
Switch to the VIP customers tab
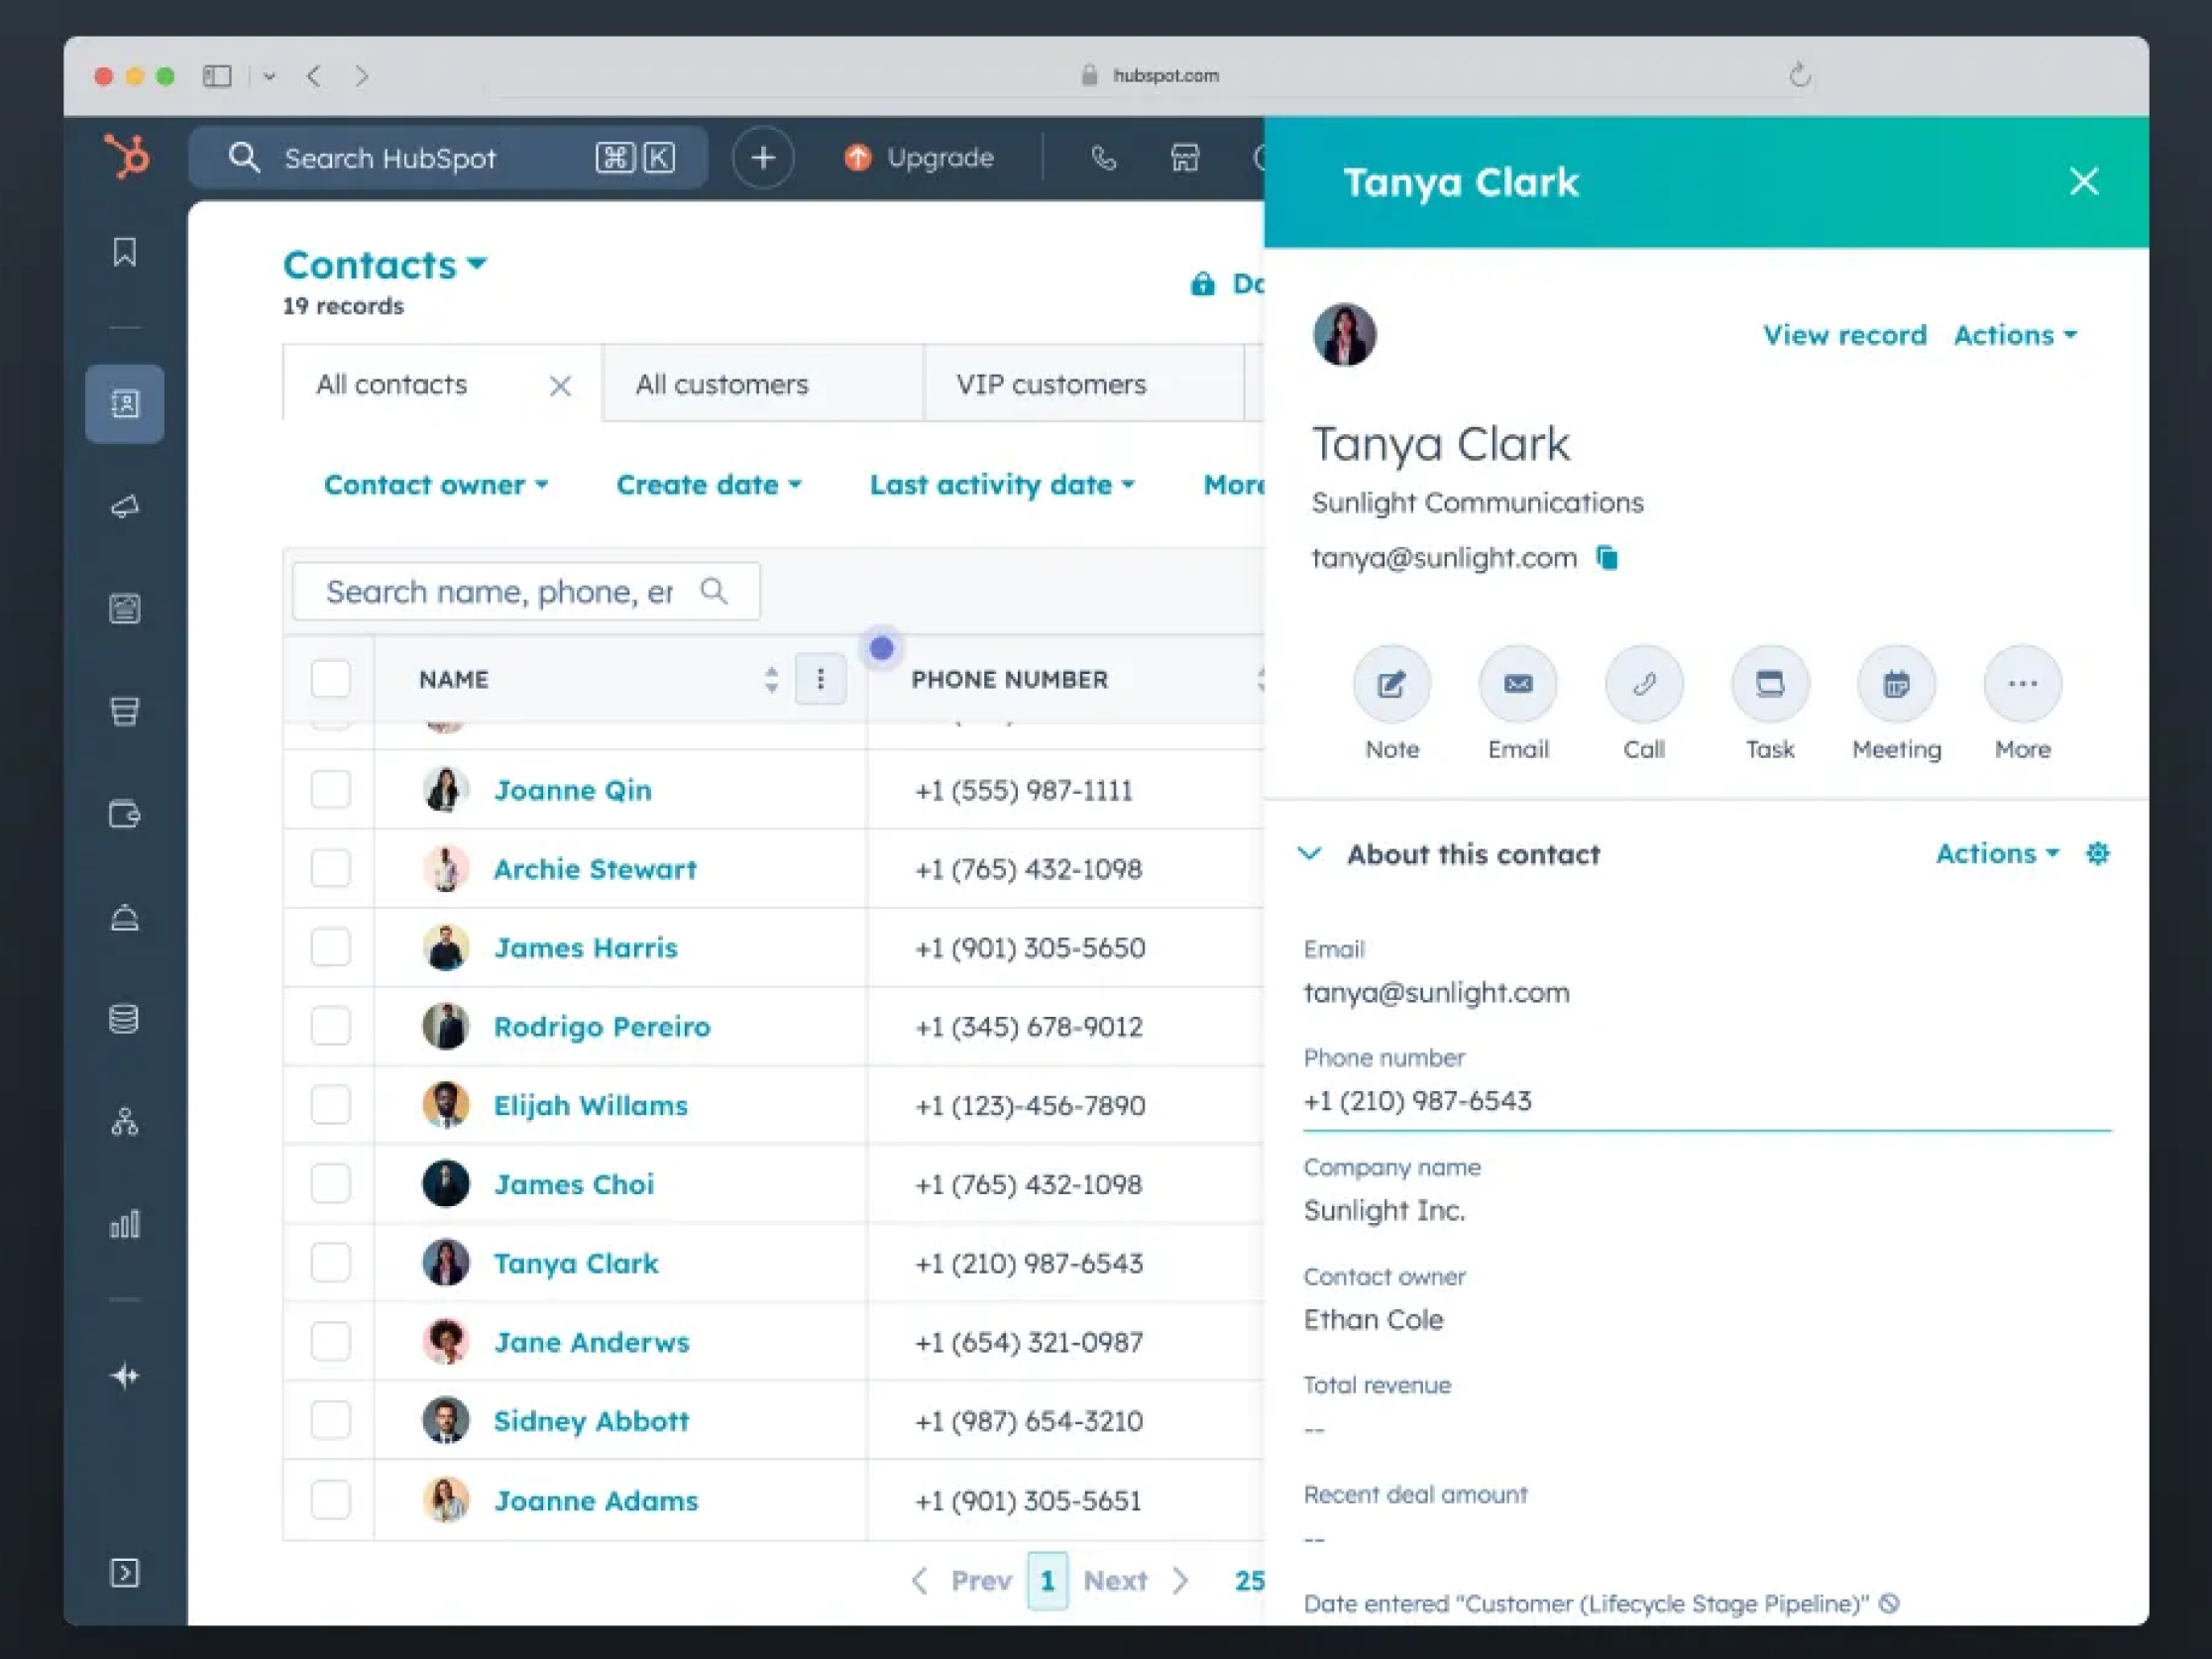[x=1084, y=384]
